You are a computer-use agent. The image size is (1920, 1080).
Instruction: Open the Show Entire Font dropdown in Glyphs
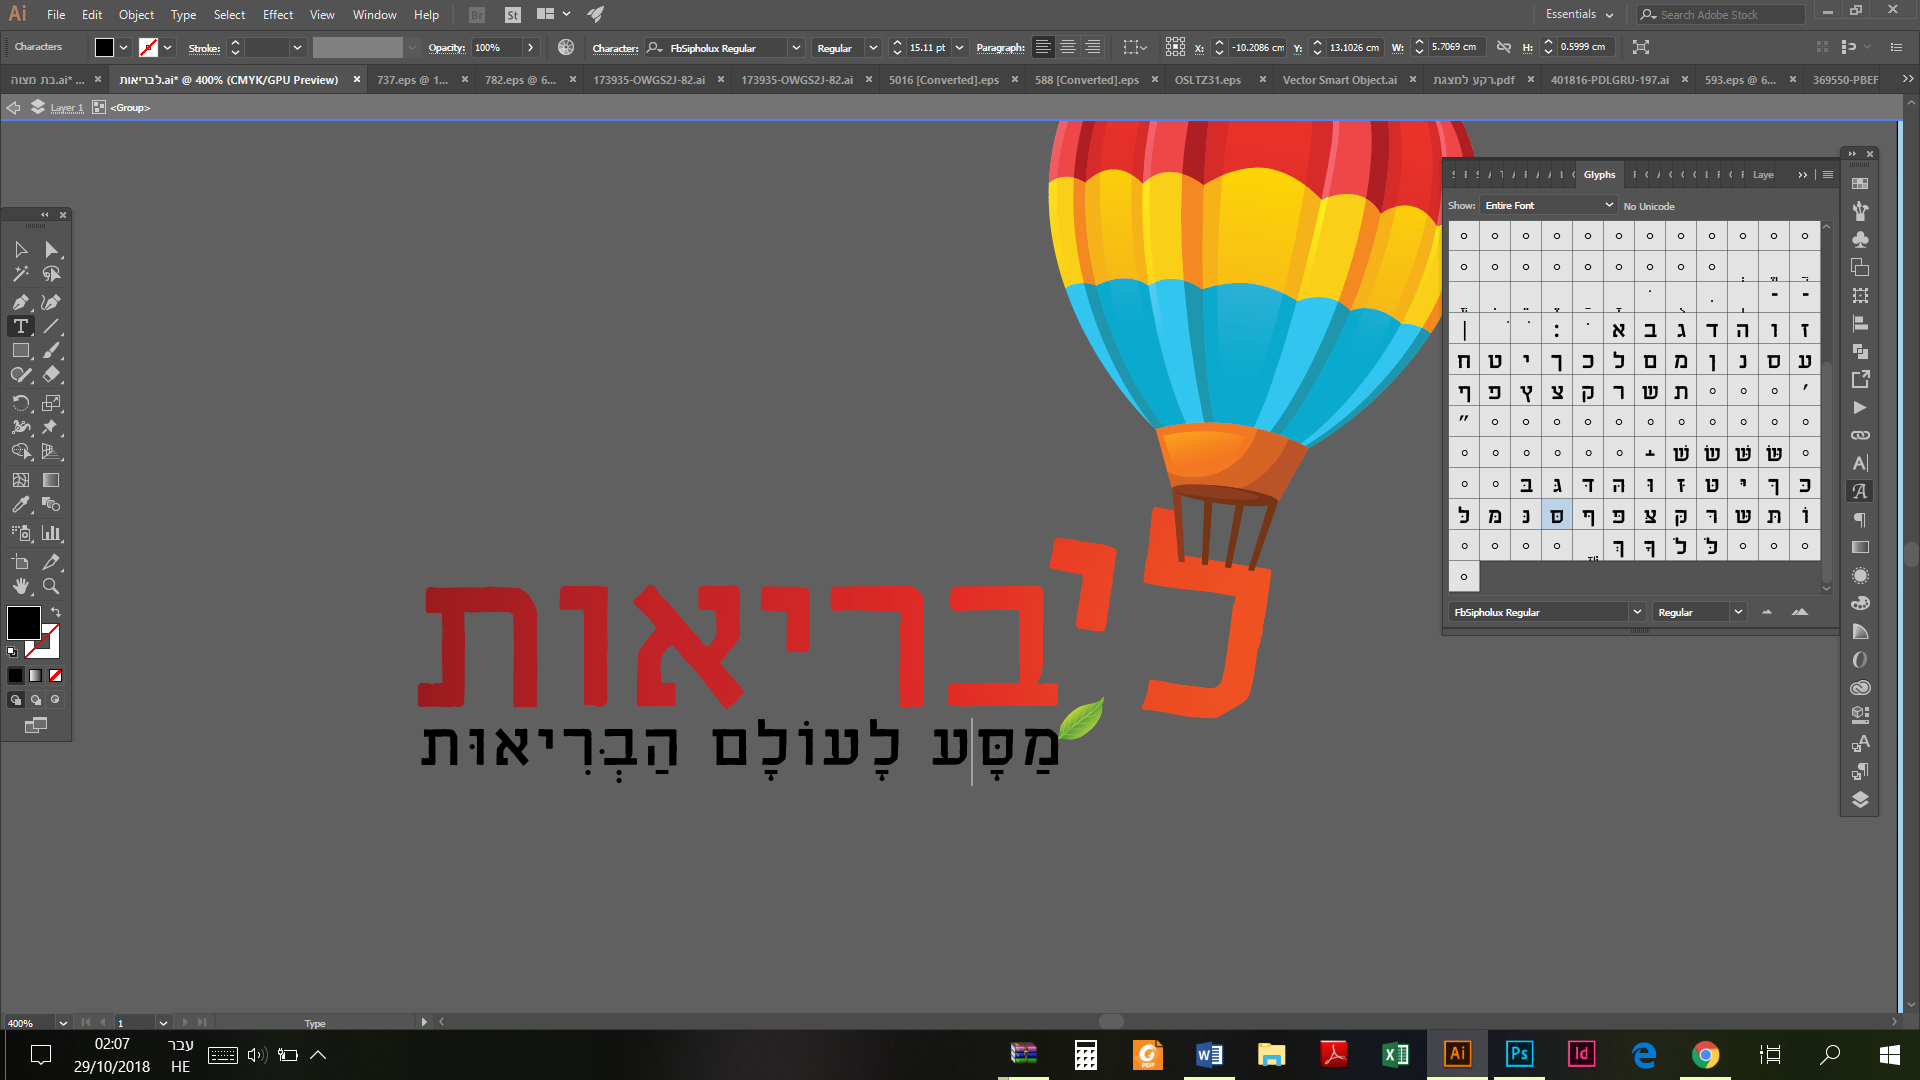click(1548, 205)
